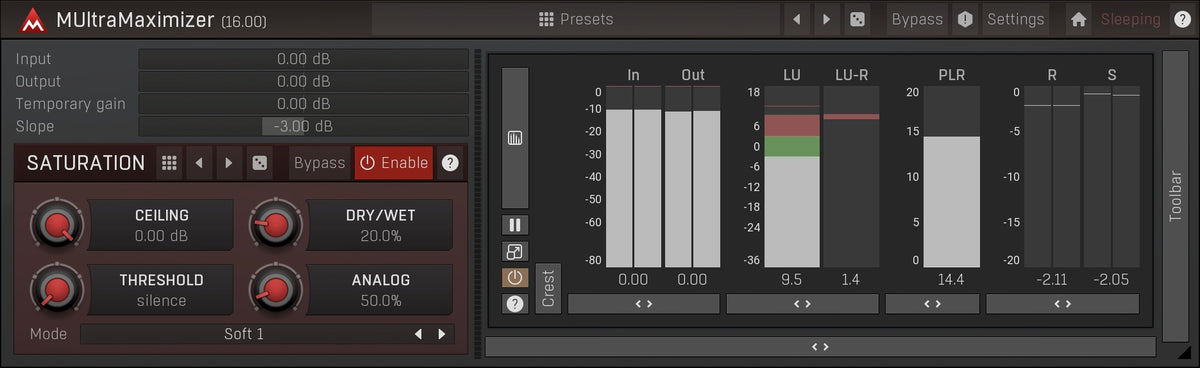Select next Mode with right arrow

tap(441, 334)
